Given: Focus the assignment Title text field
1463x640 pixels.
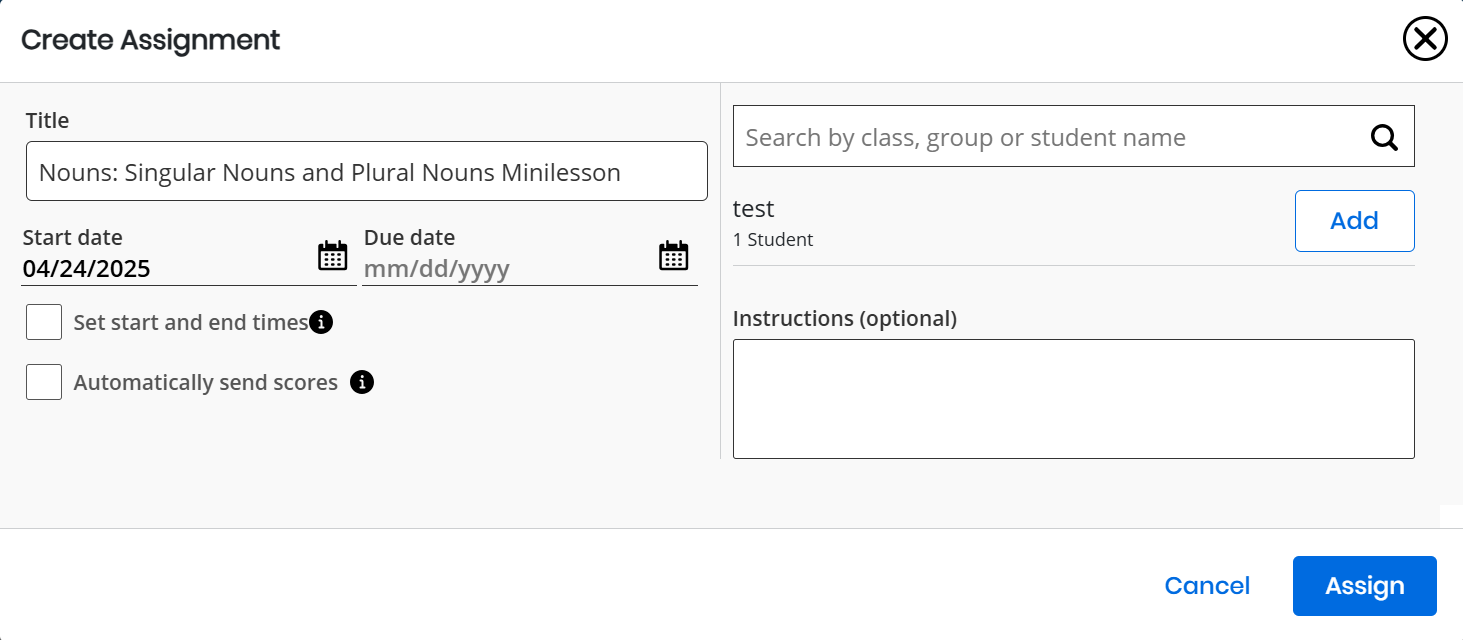Looking at the screenshot, I should coord(367,171).
